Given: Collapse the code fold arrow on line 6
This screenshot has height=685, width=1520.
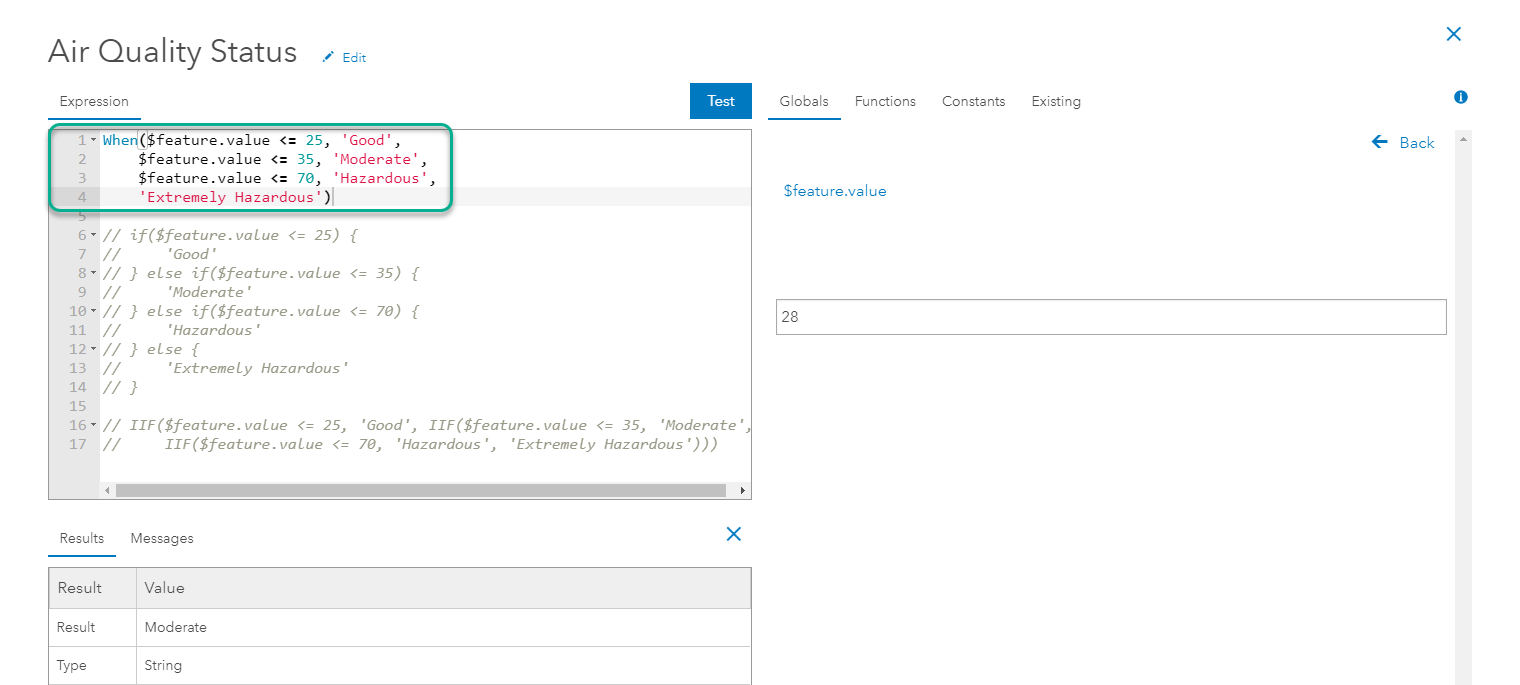Looking at the screenshot, I should pos(93,235).
